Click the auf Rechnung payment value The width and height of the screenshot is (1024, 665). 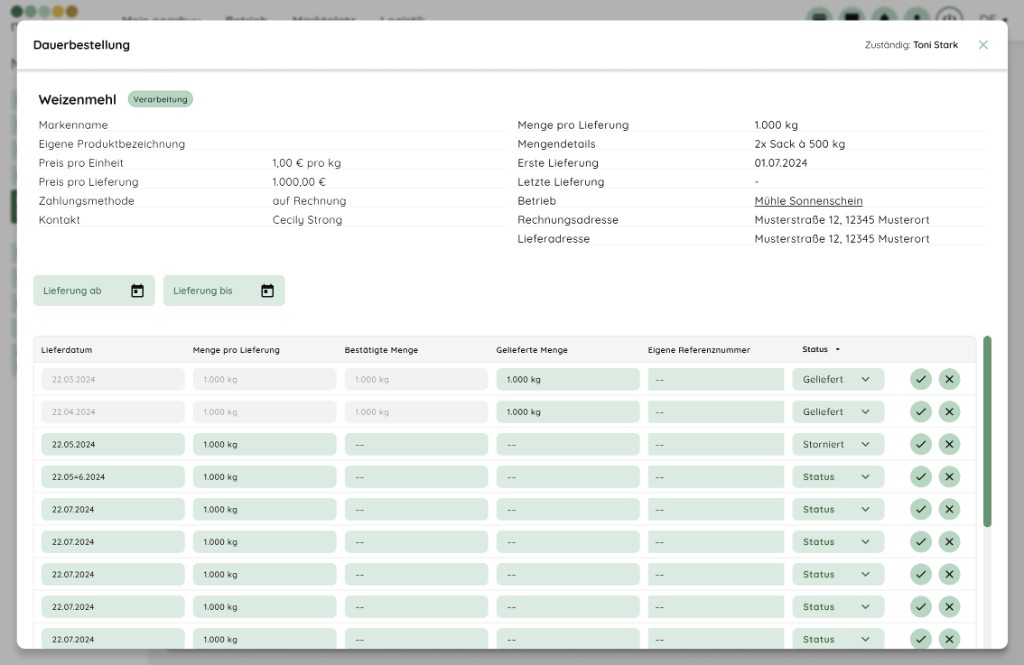click(x=309, y=201)
